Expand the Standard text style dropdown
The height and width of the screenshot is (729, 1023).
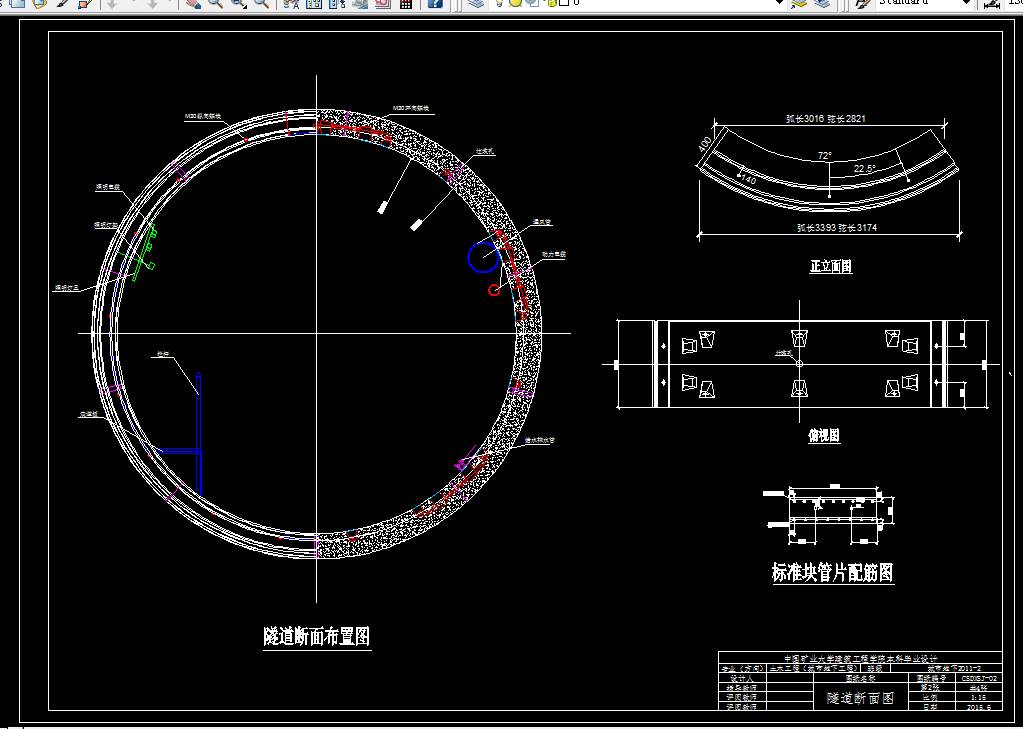(966, 3)
